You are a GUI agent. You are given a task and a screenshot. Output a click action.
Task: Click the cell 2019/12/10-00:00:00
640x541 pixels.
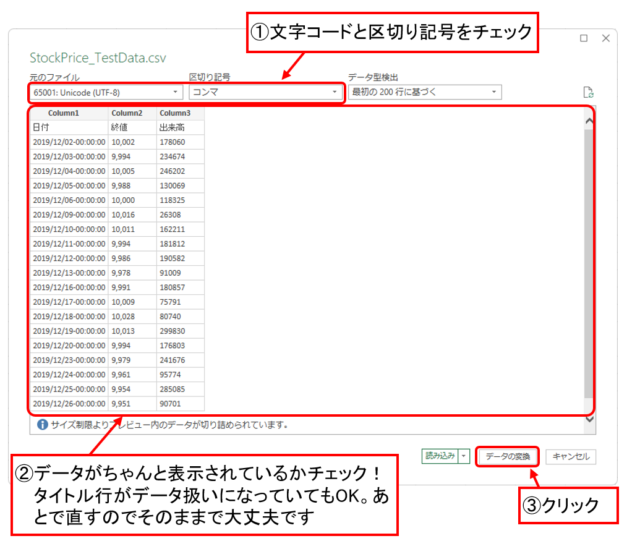click(x=69, y=229)
